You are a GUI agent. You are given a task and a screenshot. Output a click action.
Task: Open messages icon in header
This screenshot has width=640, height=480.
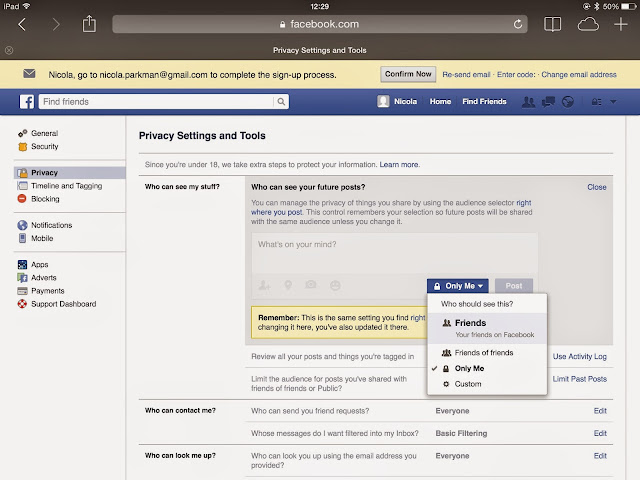click(548, 102)
